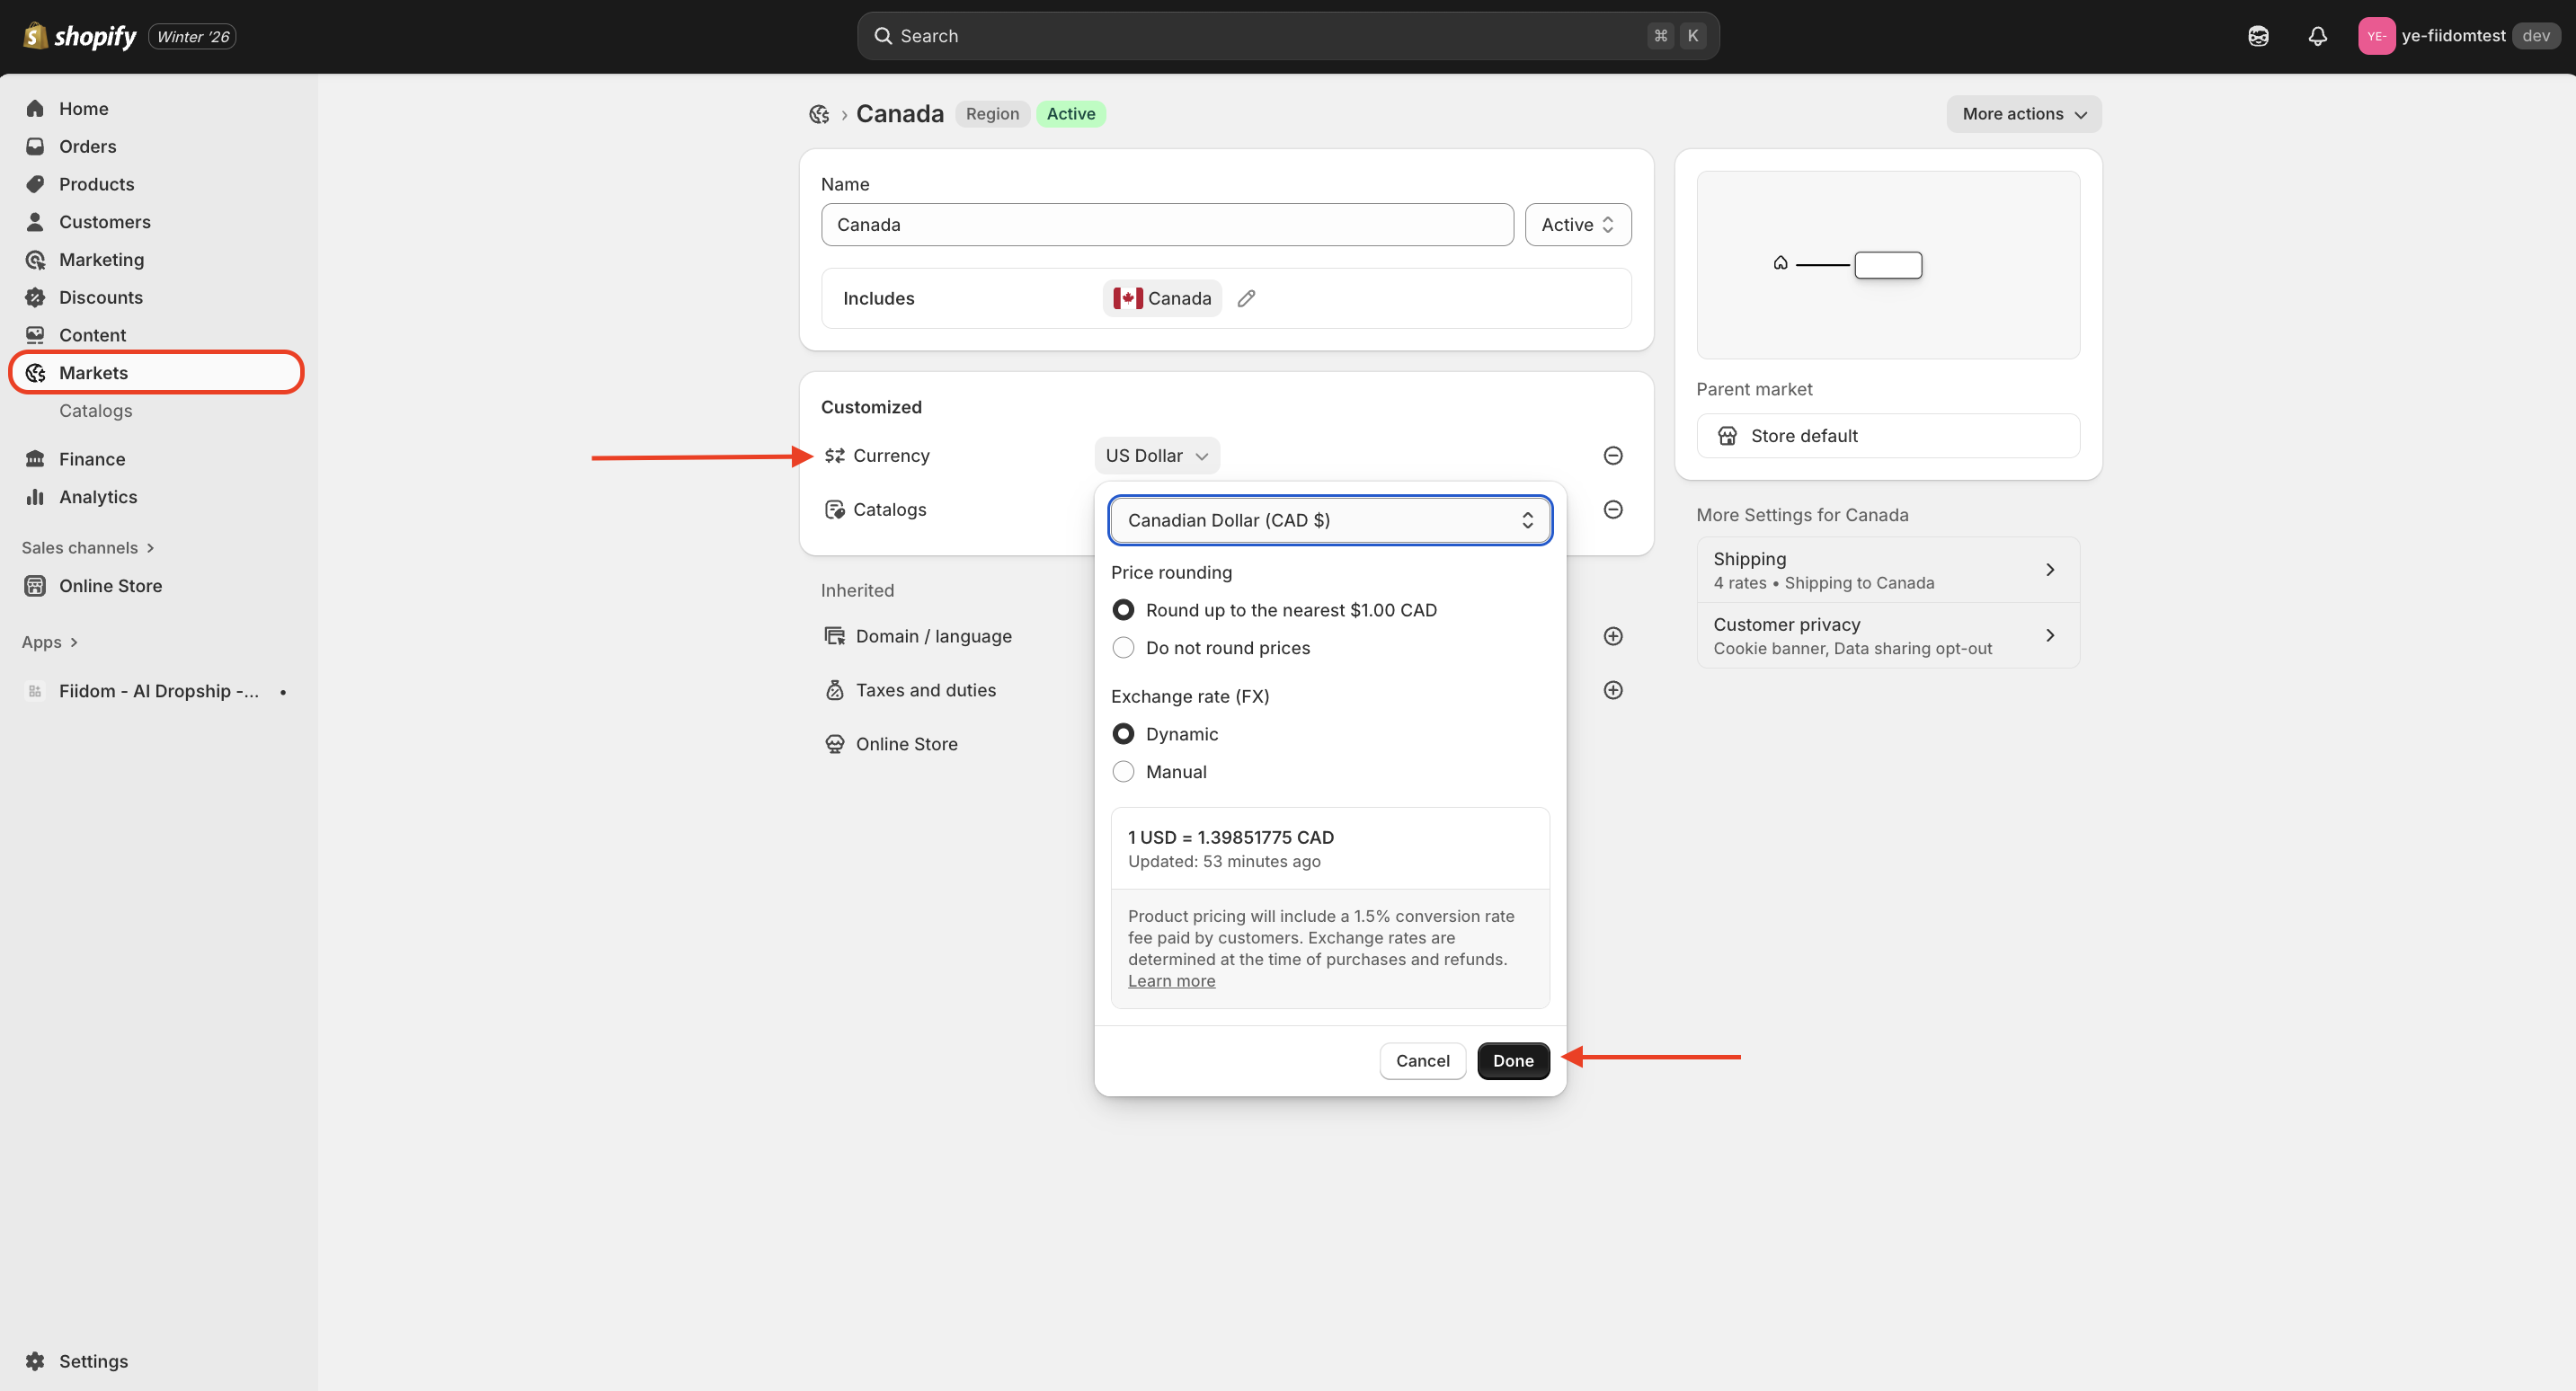Click plus icon for Domain / language
The image size is (2576, 1391).
point(1613,636)
